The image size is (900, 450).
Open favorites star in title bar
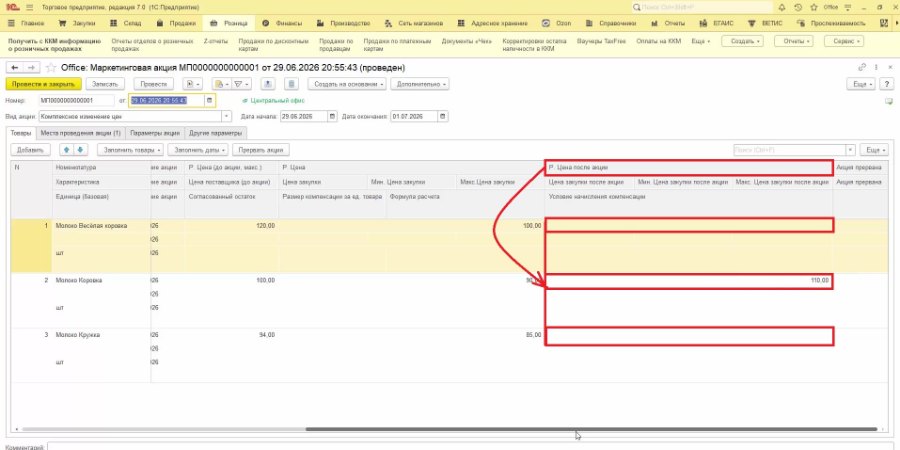click(813, 7)
